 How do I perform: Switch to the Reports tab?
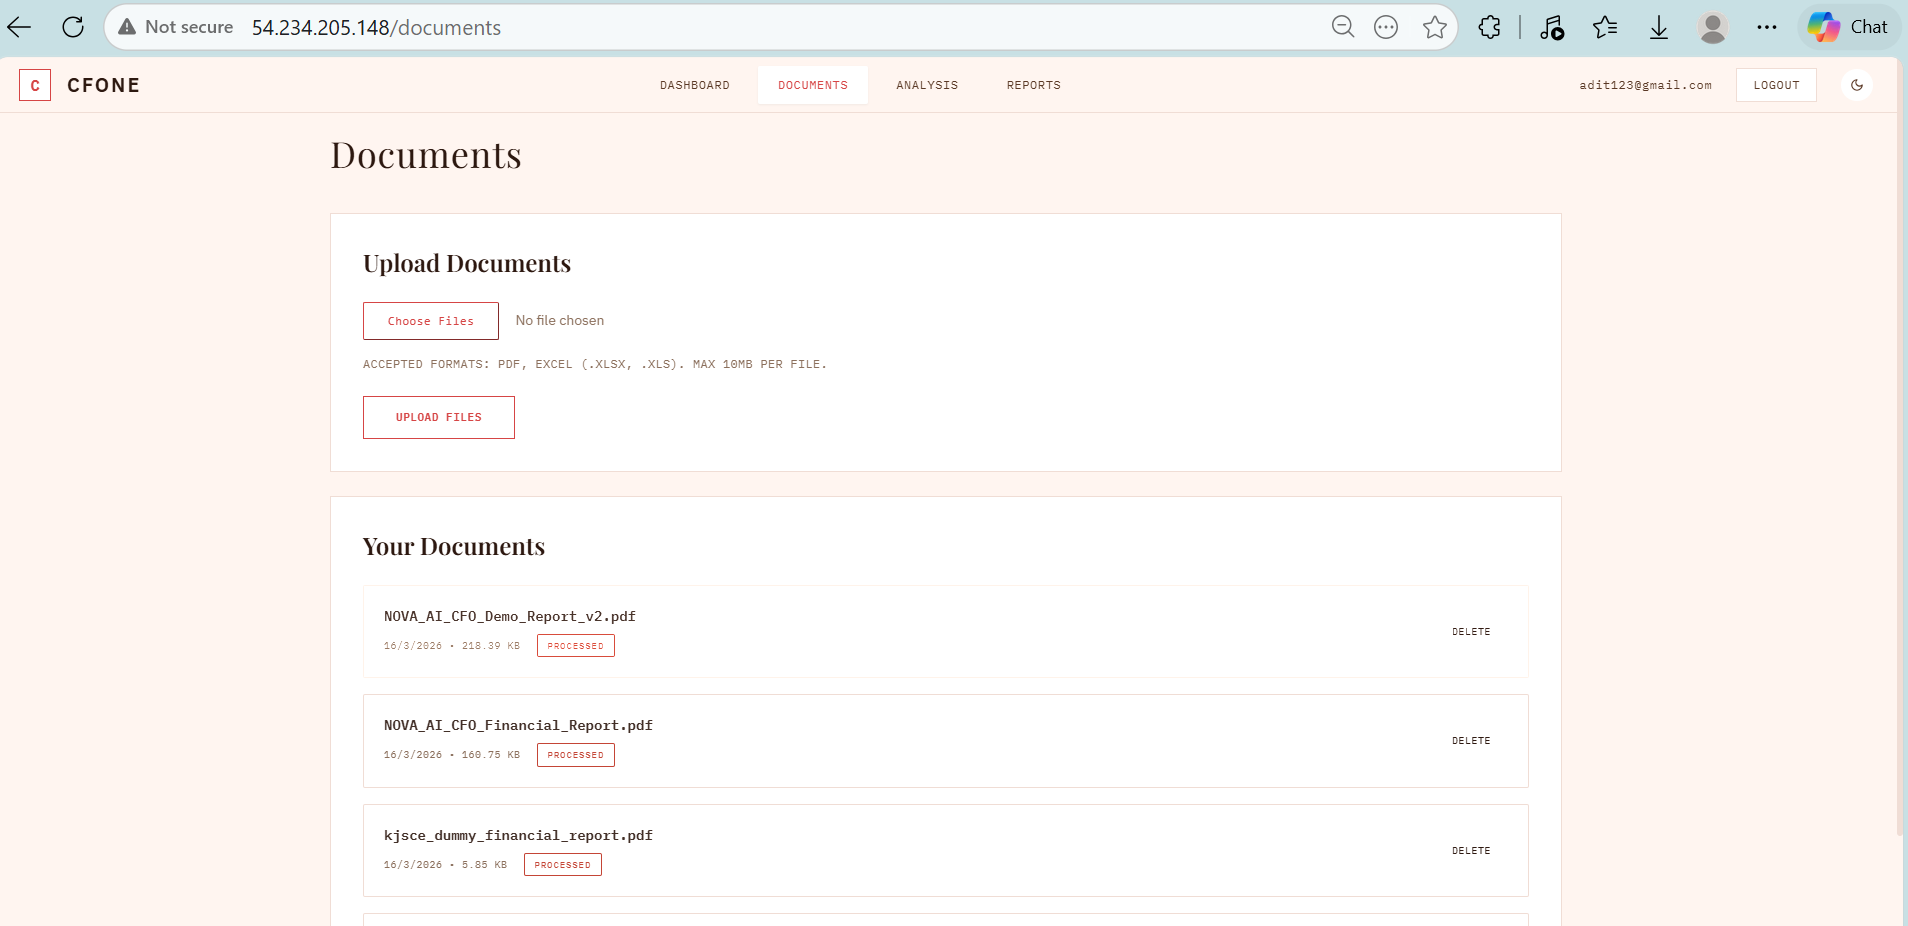point(1034,85)
